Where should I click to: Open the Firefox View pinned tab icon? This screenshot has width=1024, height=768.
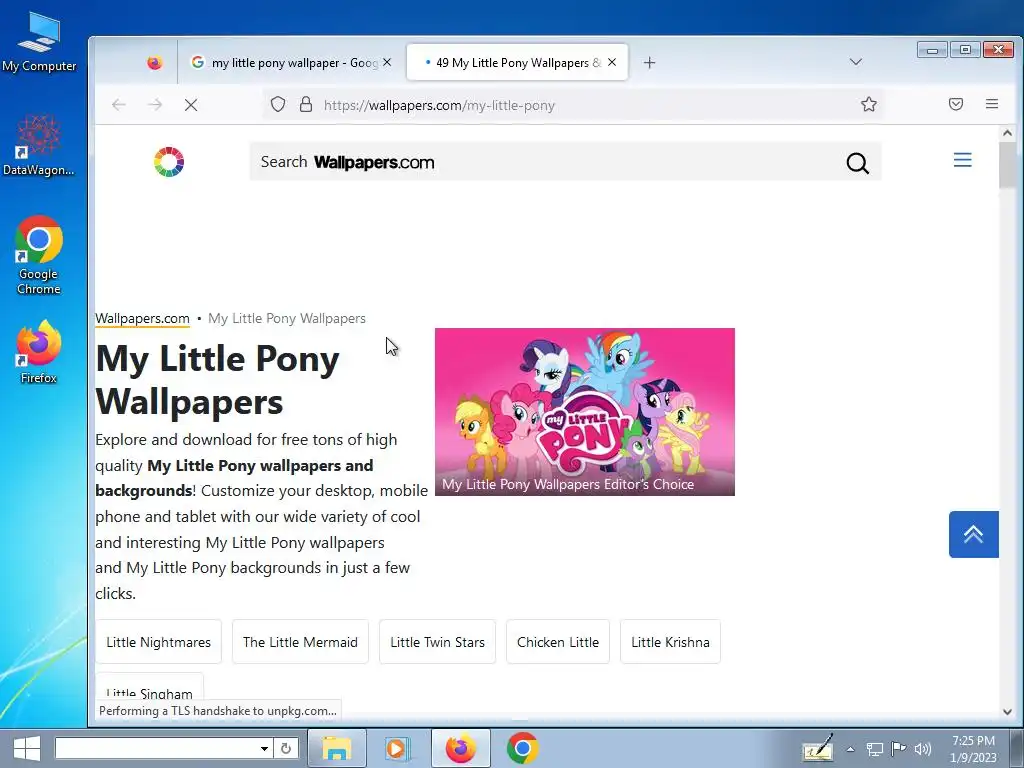(x=155, y=63)
